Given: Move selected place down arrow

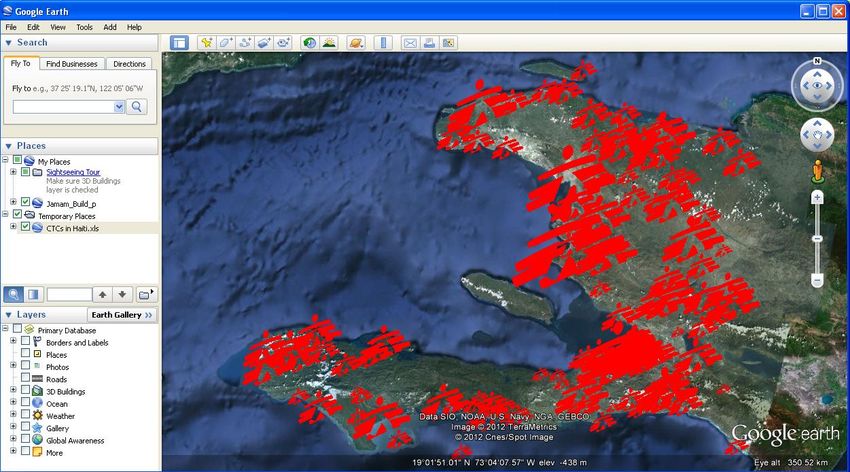Looking at the screenshot, I should pyautogui.click(x=123, y=294).
